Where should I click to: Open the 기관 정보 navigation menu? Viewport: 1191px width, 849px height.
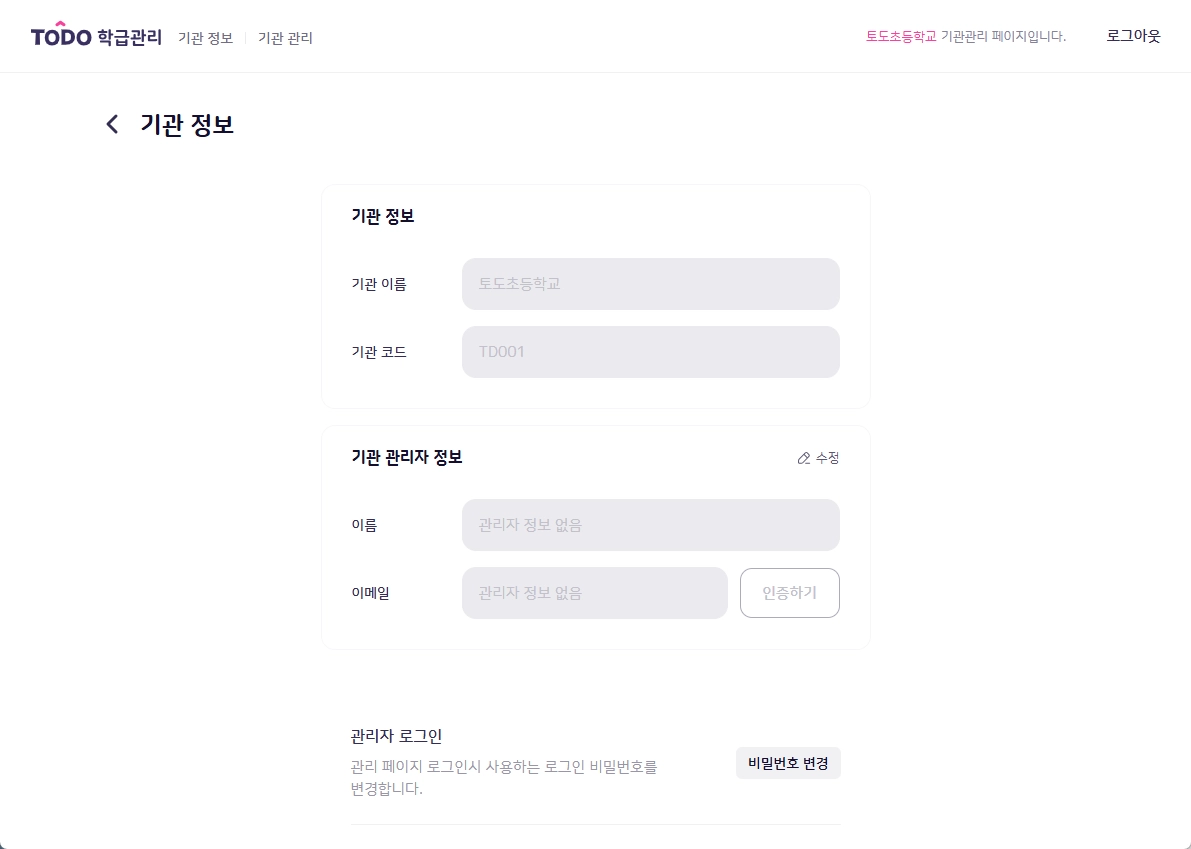click(x=205, y=38)
